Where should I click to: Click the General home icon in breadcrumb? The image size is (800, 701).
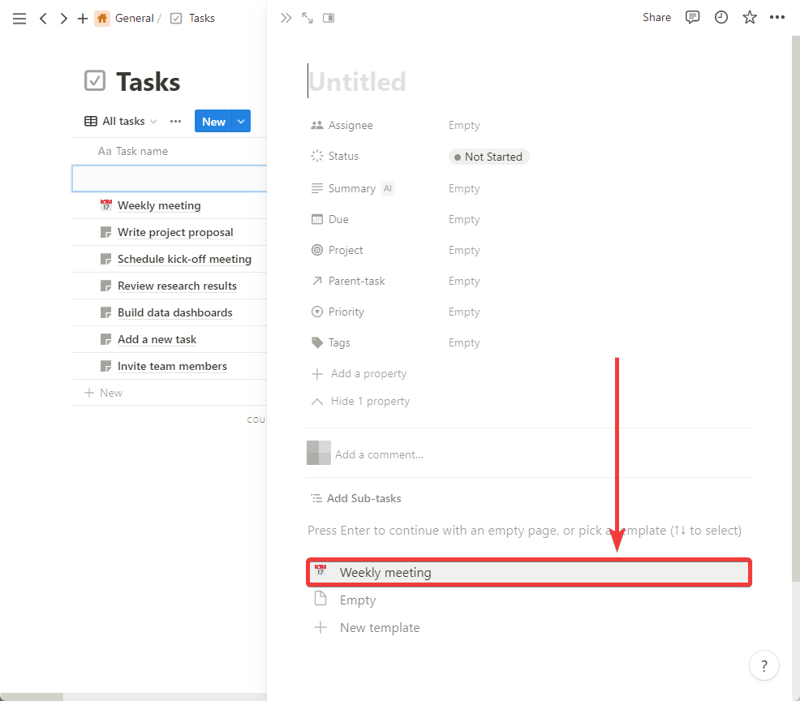pyautogui.click(x=101, y=17)
